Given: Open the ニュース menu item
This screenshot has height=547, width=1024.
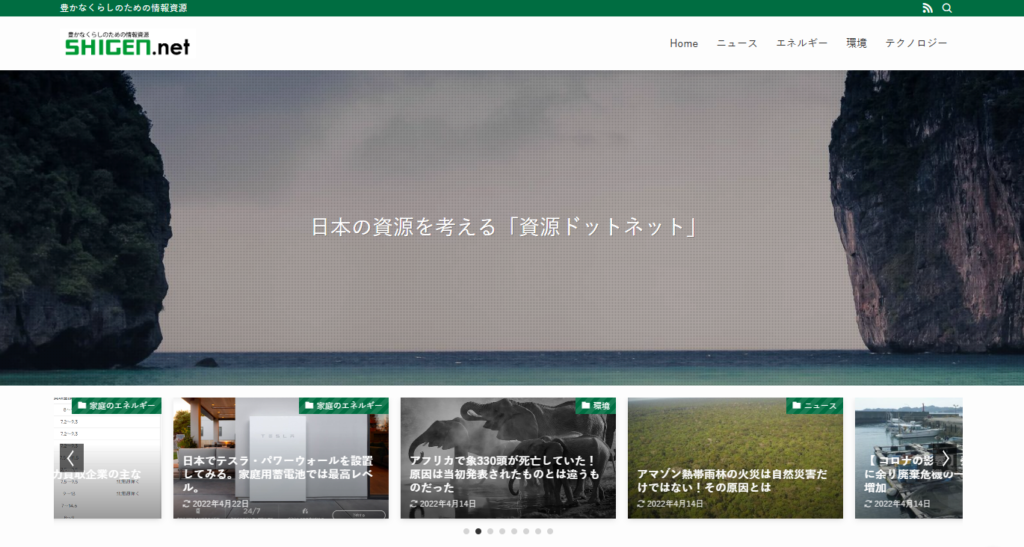Looking at the screenshot, I should coord(737,44).
